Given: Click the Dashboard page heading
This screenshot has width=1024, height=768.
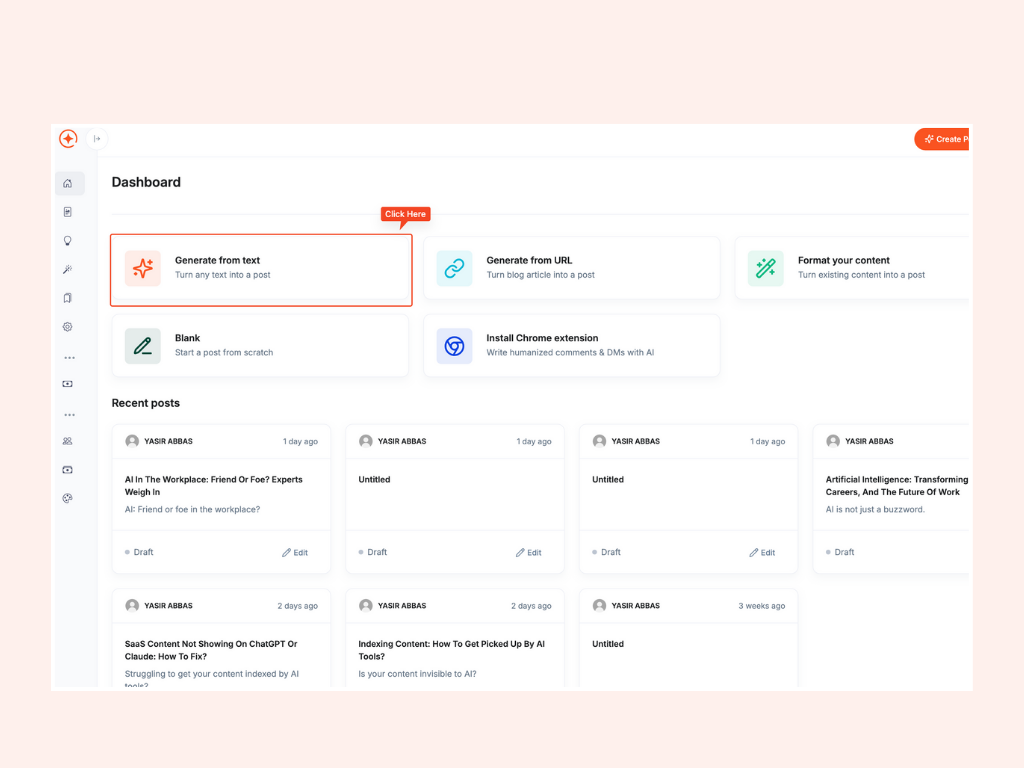Looking at the screenshot, I should click(146, 182).
